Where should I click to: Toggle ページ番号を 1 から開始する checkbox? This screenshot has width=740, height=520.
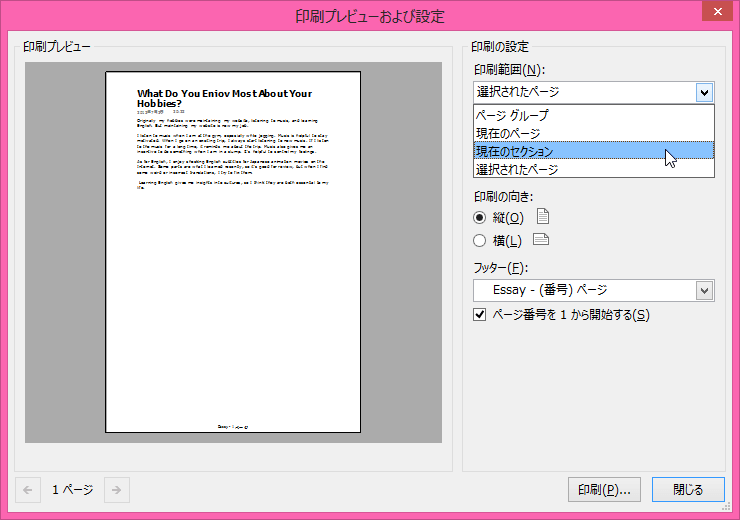point(479,314)
